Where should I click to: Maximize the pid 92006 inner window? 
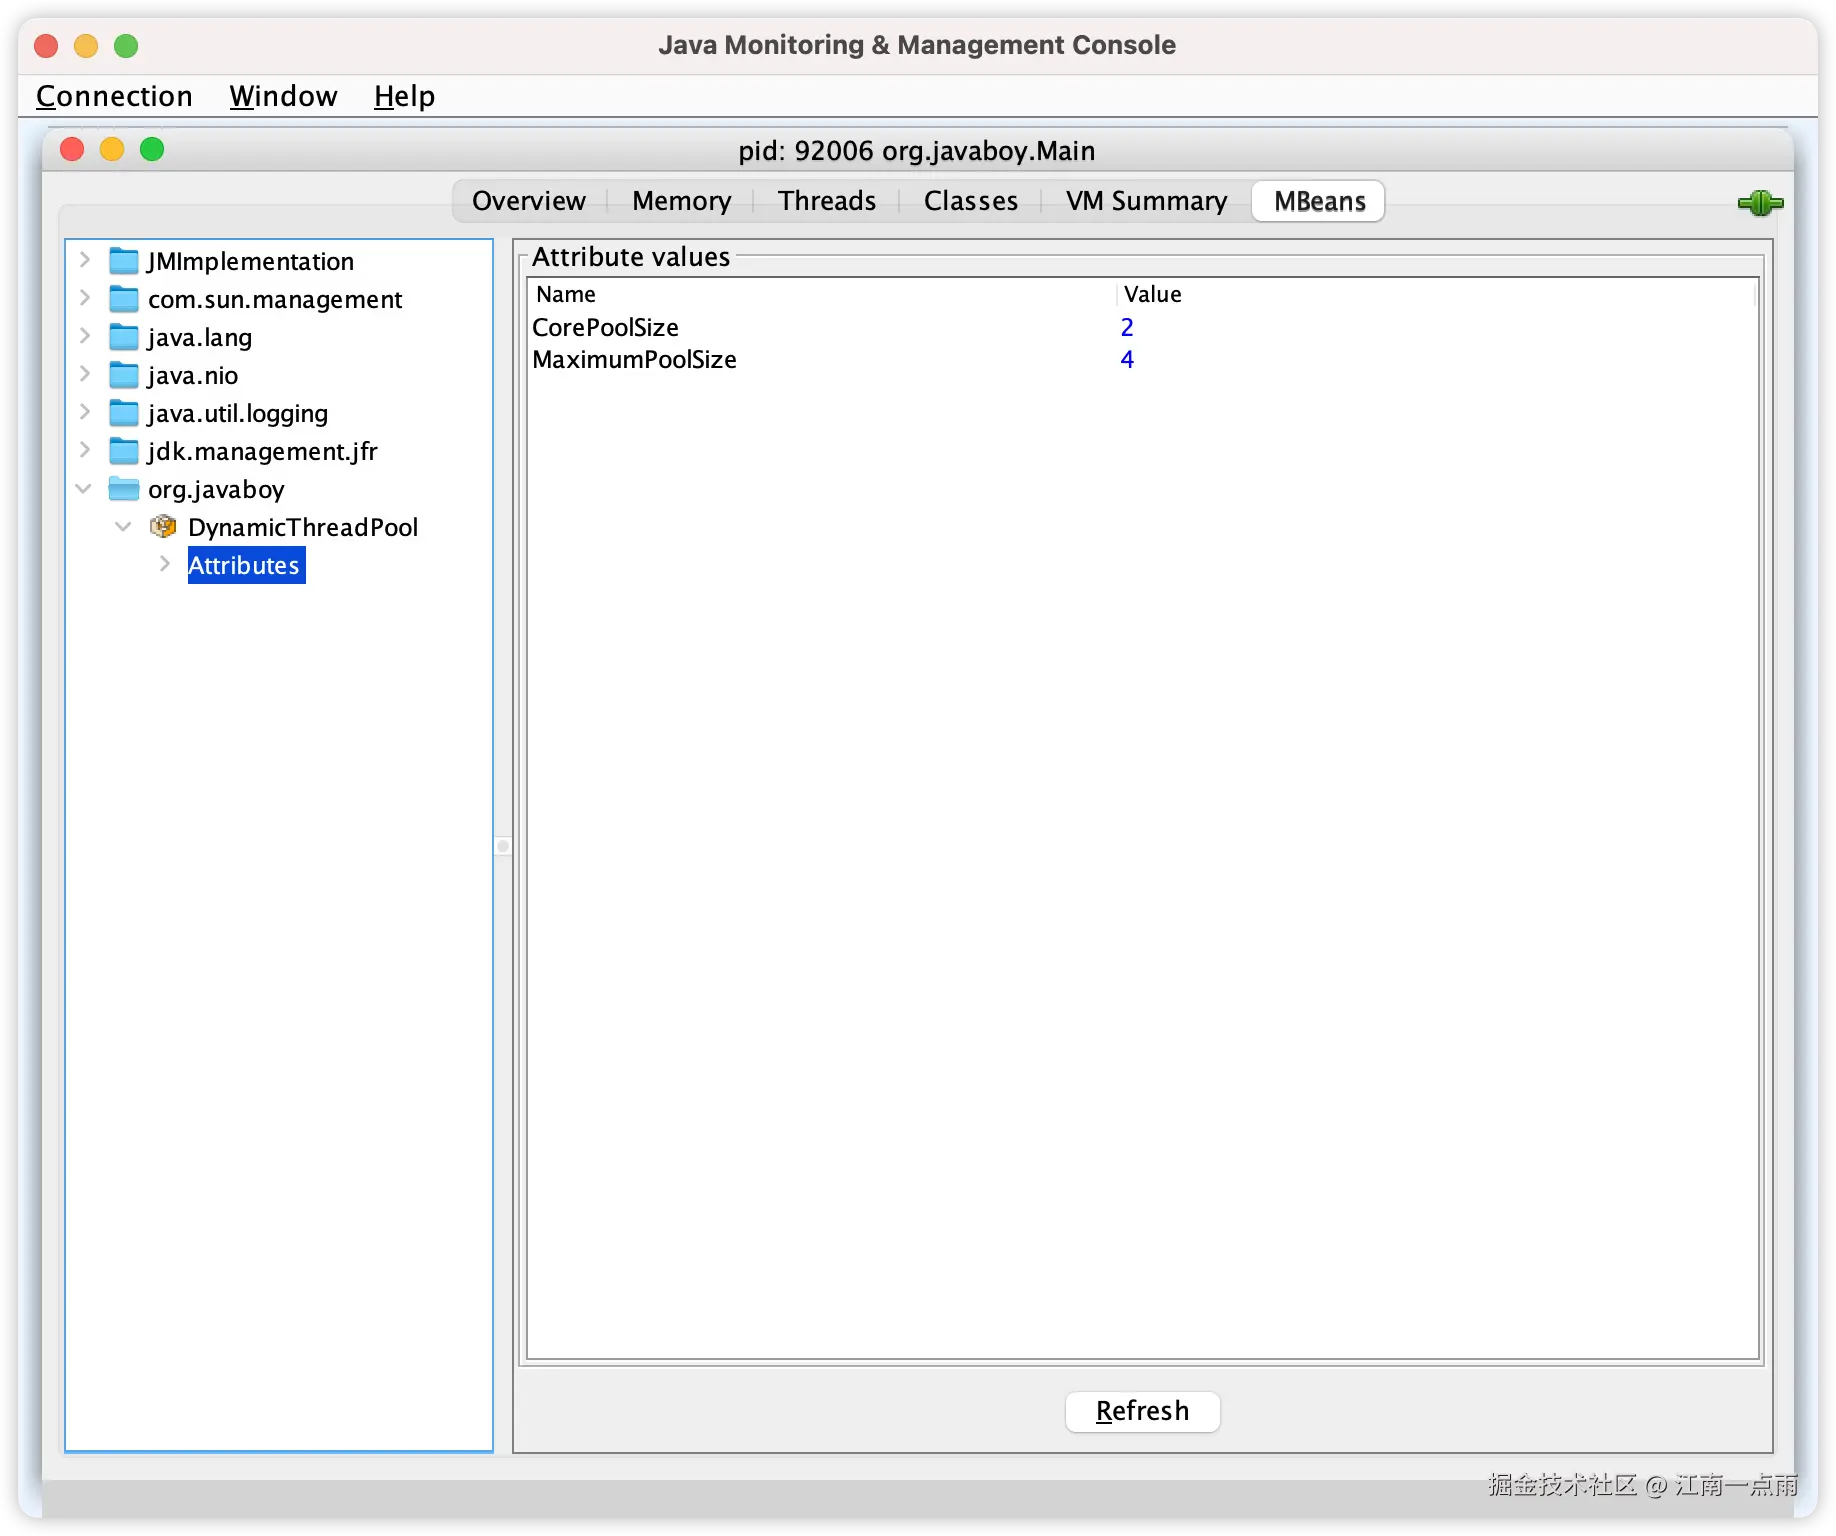click(x=152, y=149)
